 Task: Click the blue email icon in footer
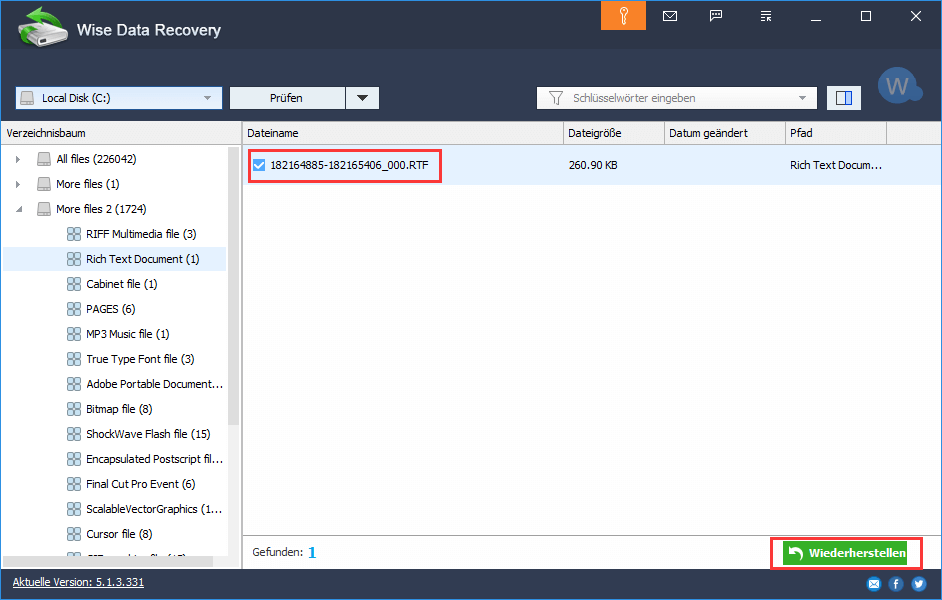click(x=874, y=584)
